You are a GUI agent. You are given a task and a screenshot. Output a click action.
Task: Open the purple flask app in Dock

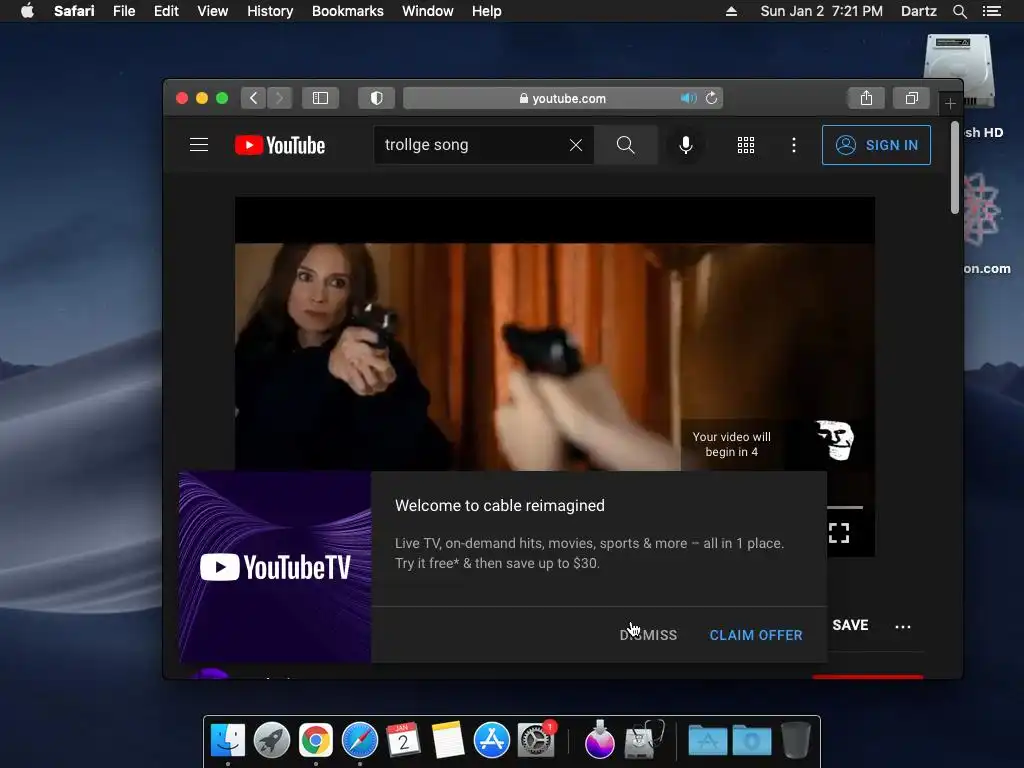tap(600, 739)
